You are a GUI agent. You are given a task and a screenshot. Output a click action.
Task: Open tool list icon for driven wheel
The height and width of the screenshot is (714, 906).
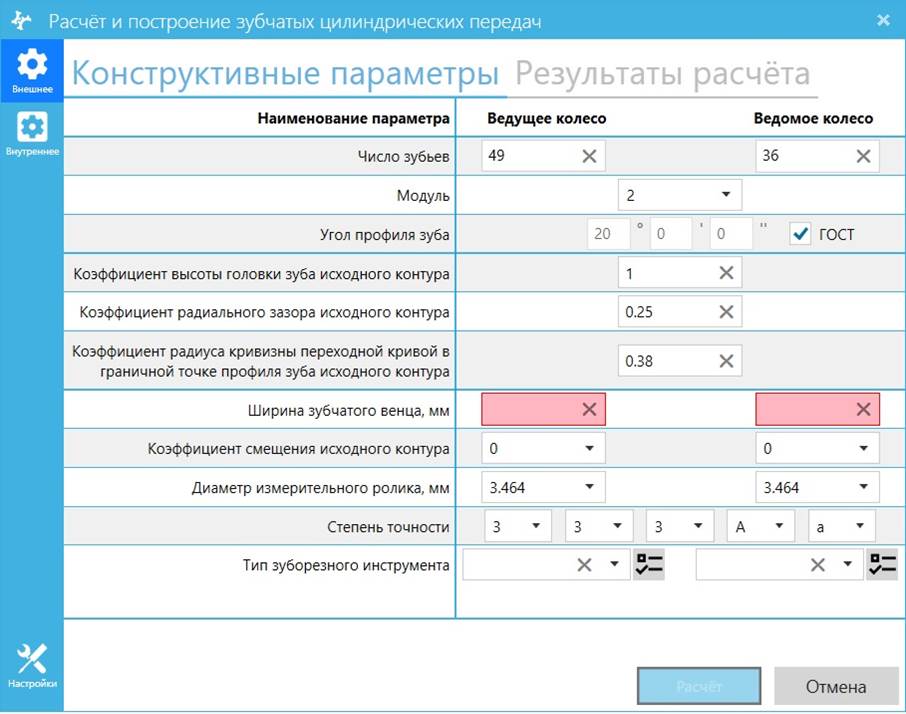click(x=882, y=565)
